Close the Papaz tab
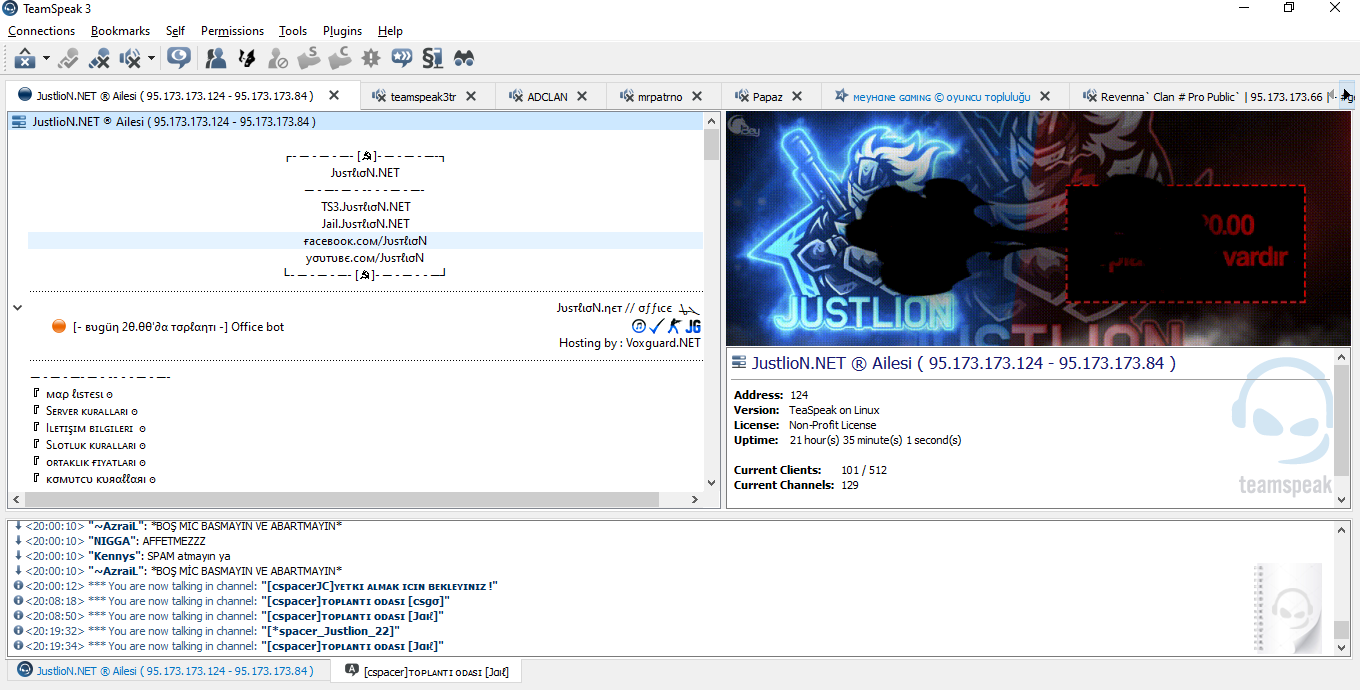The image size is (1360, 690). pos(797,97)
